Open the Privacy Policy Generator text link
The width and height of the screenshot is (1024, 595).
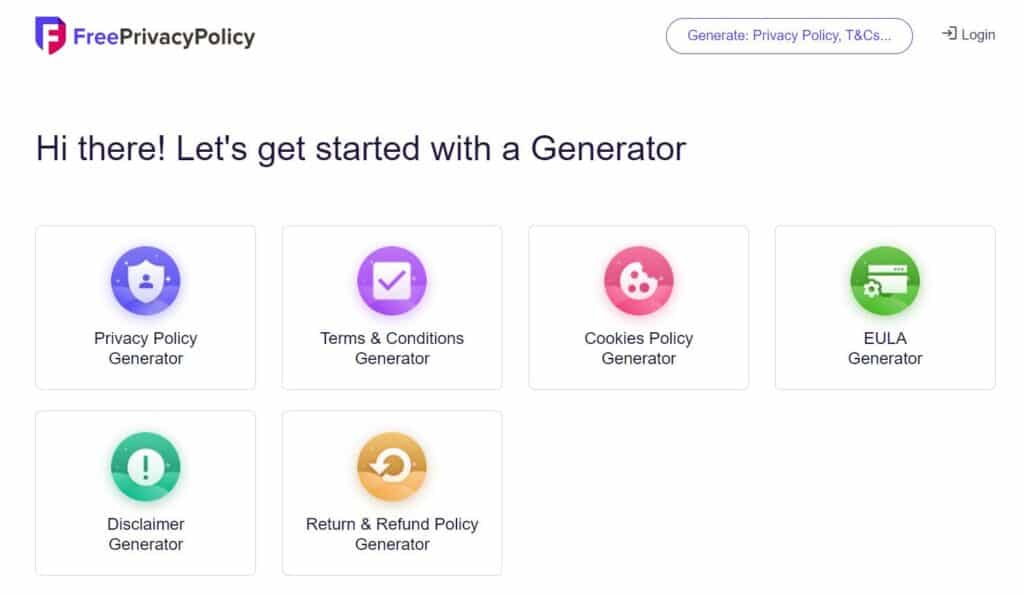tap(146, 348)
